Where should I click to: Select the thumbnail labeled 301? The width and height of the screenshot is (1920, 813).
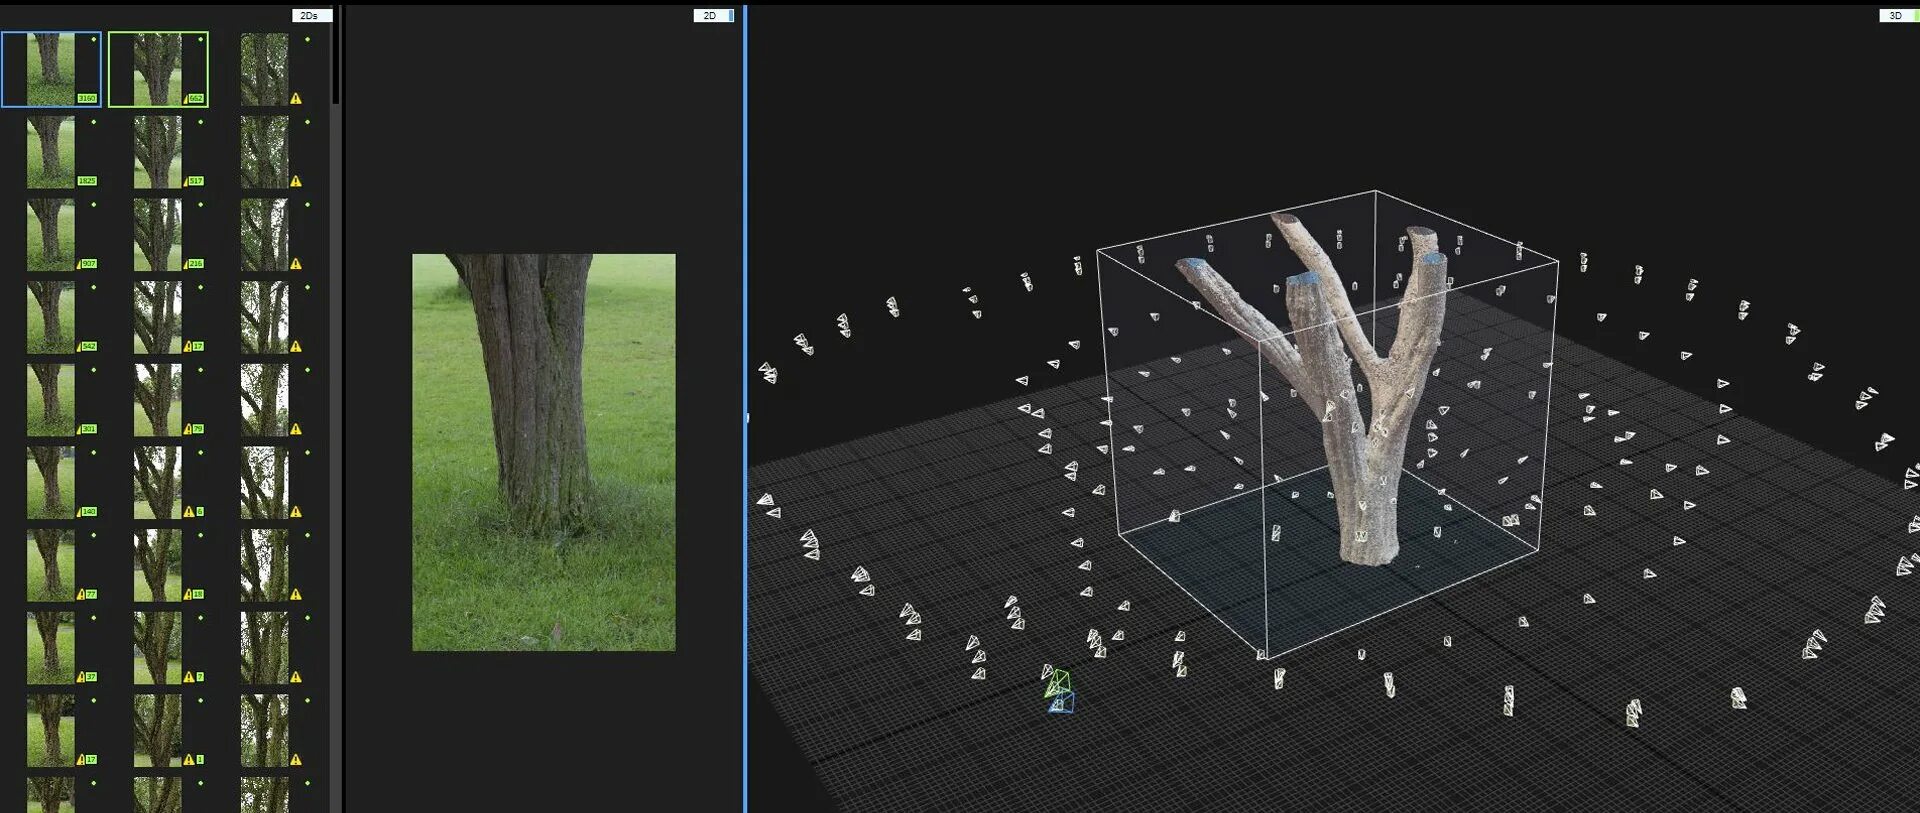(51, 400)
